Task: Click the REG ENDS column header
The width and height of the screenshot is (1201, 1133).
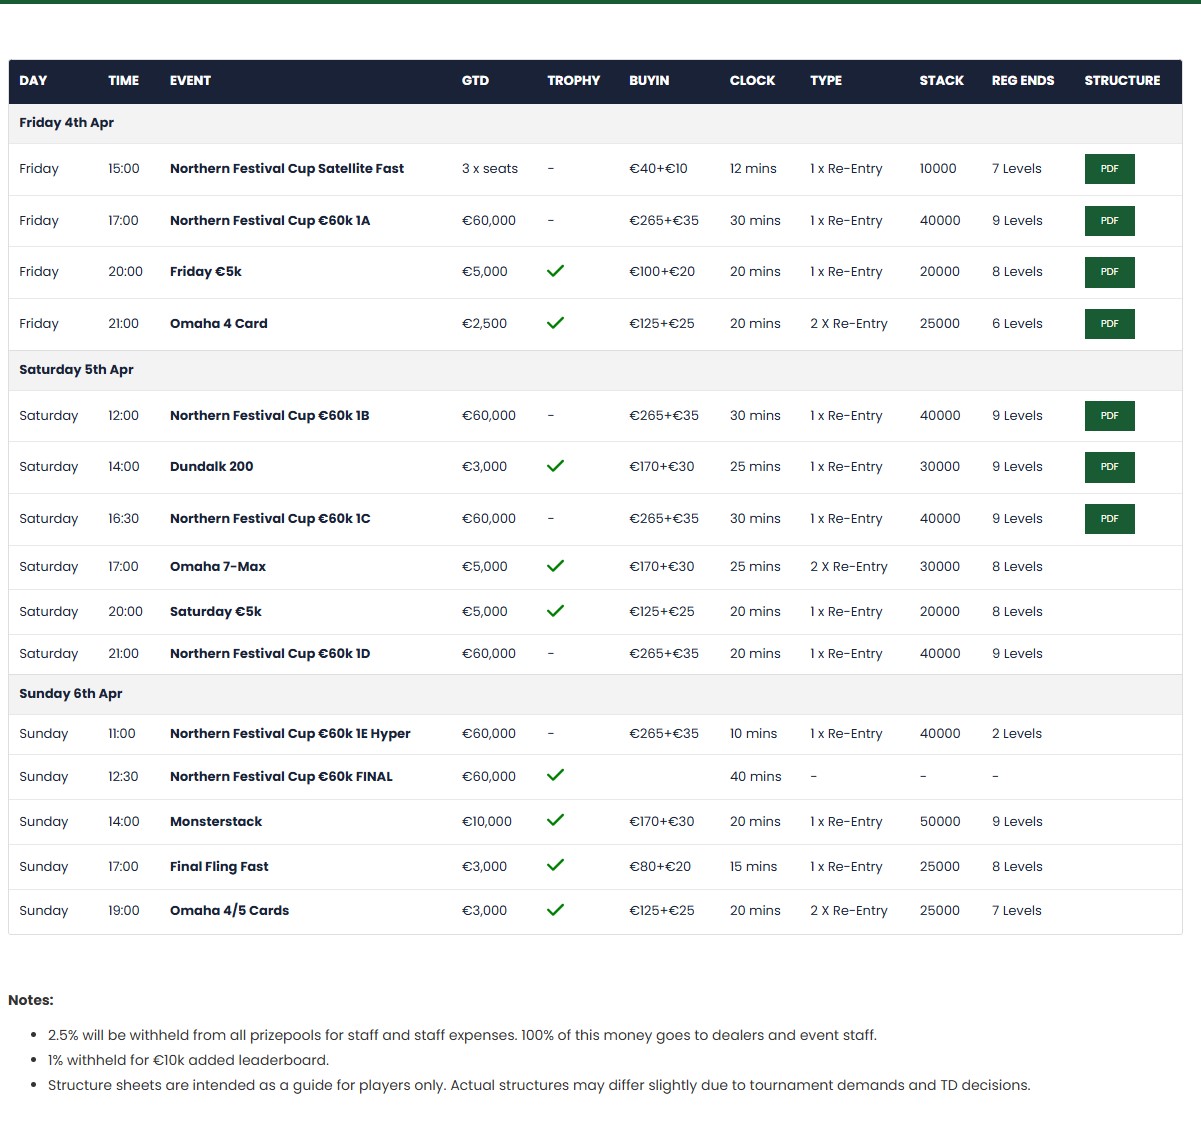Action: tap(1023, 81)
